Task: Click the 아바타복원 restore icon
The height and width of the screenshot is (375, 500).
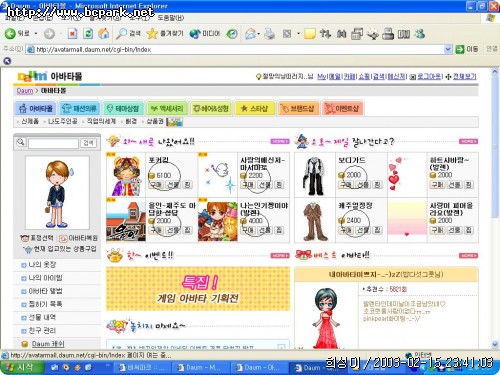Action: 63,238
